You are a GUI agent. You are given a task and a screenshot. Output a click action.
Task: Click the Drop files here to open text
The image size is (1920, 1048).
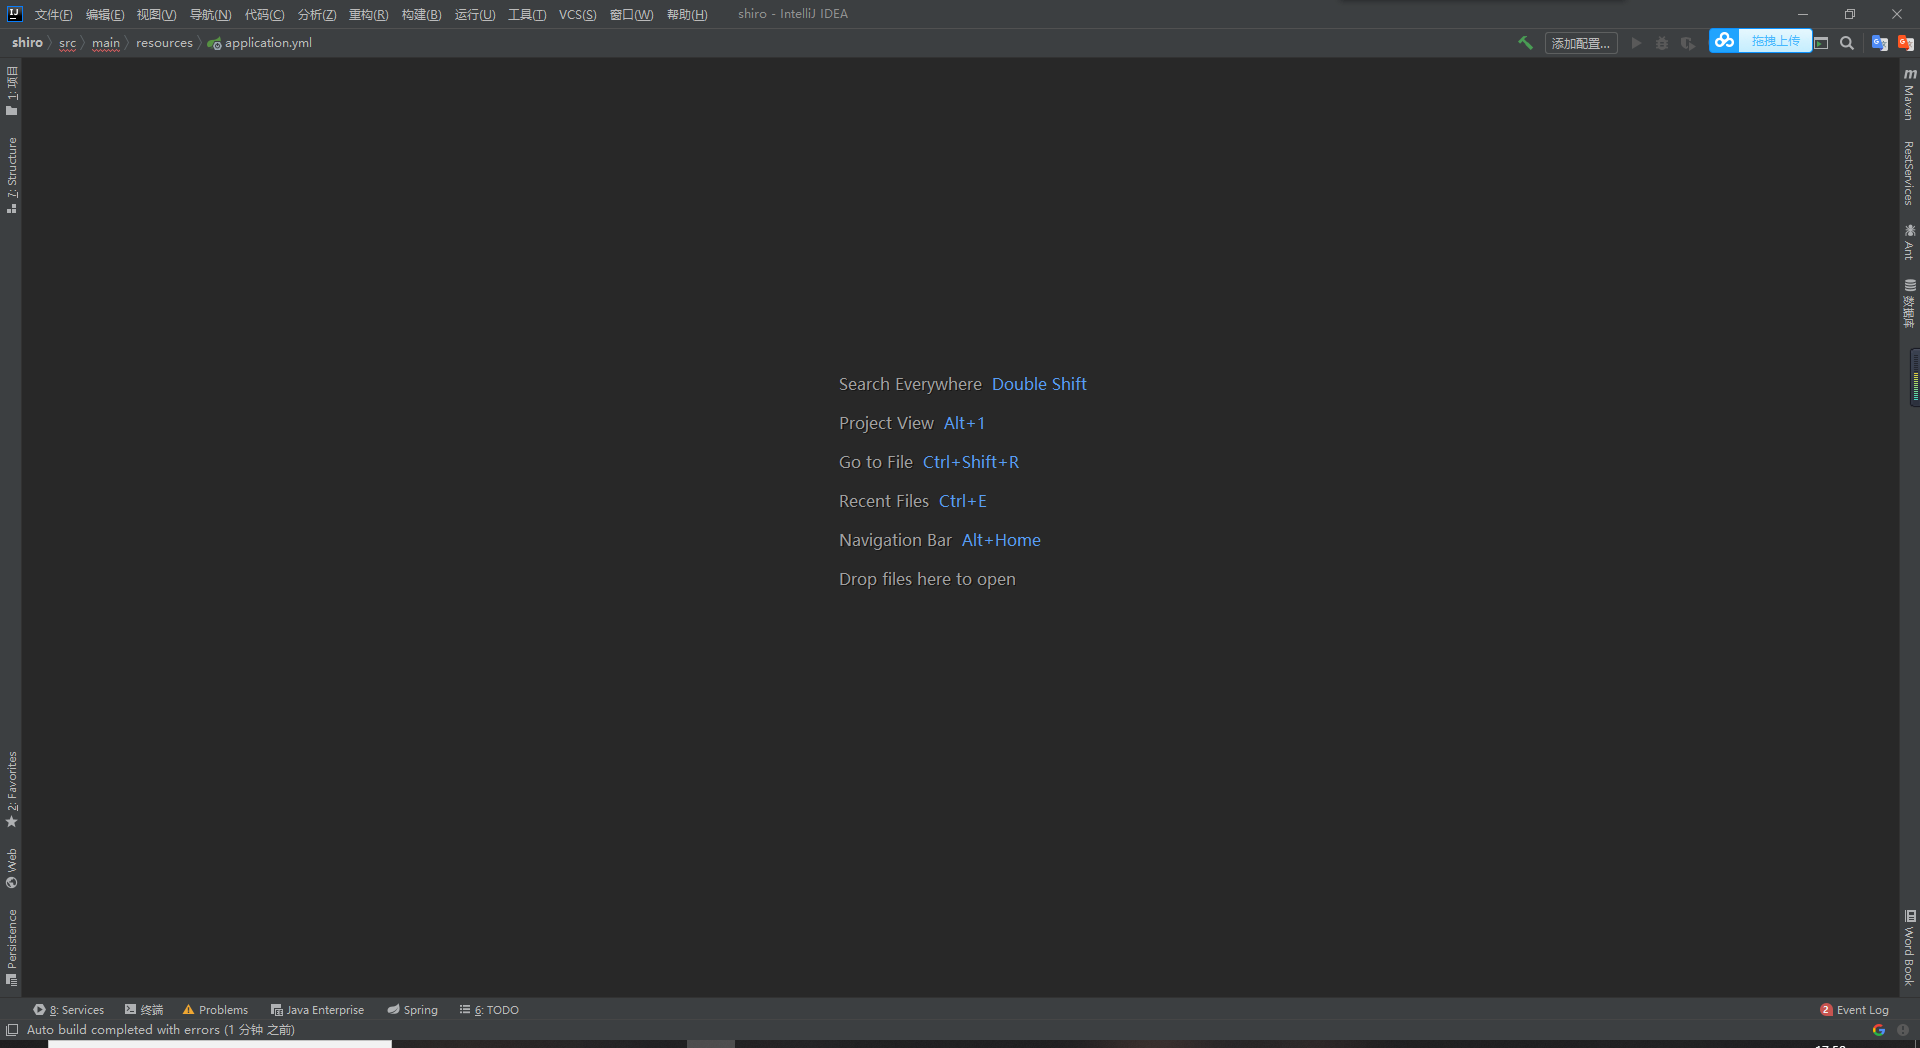pos(927,579)
